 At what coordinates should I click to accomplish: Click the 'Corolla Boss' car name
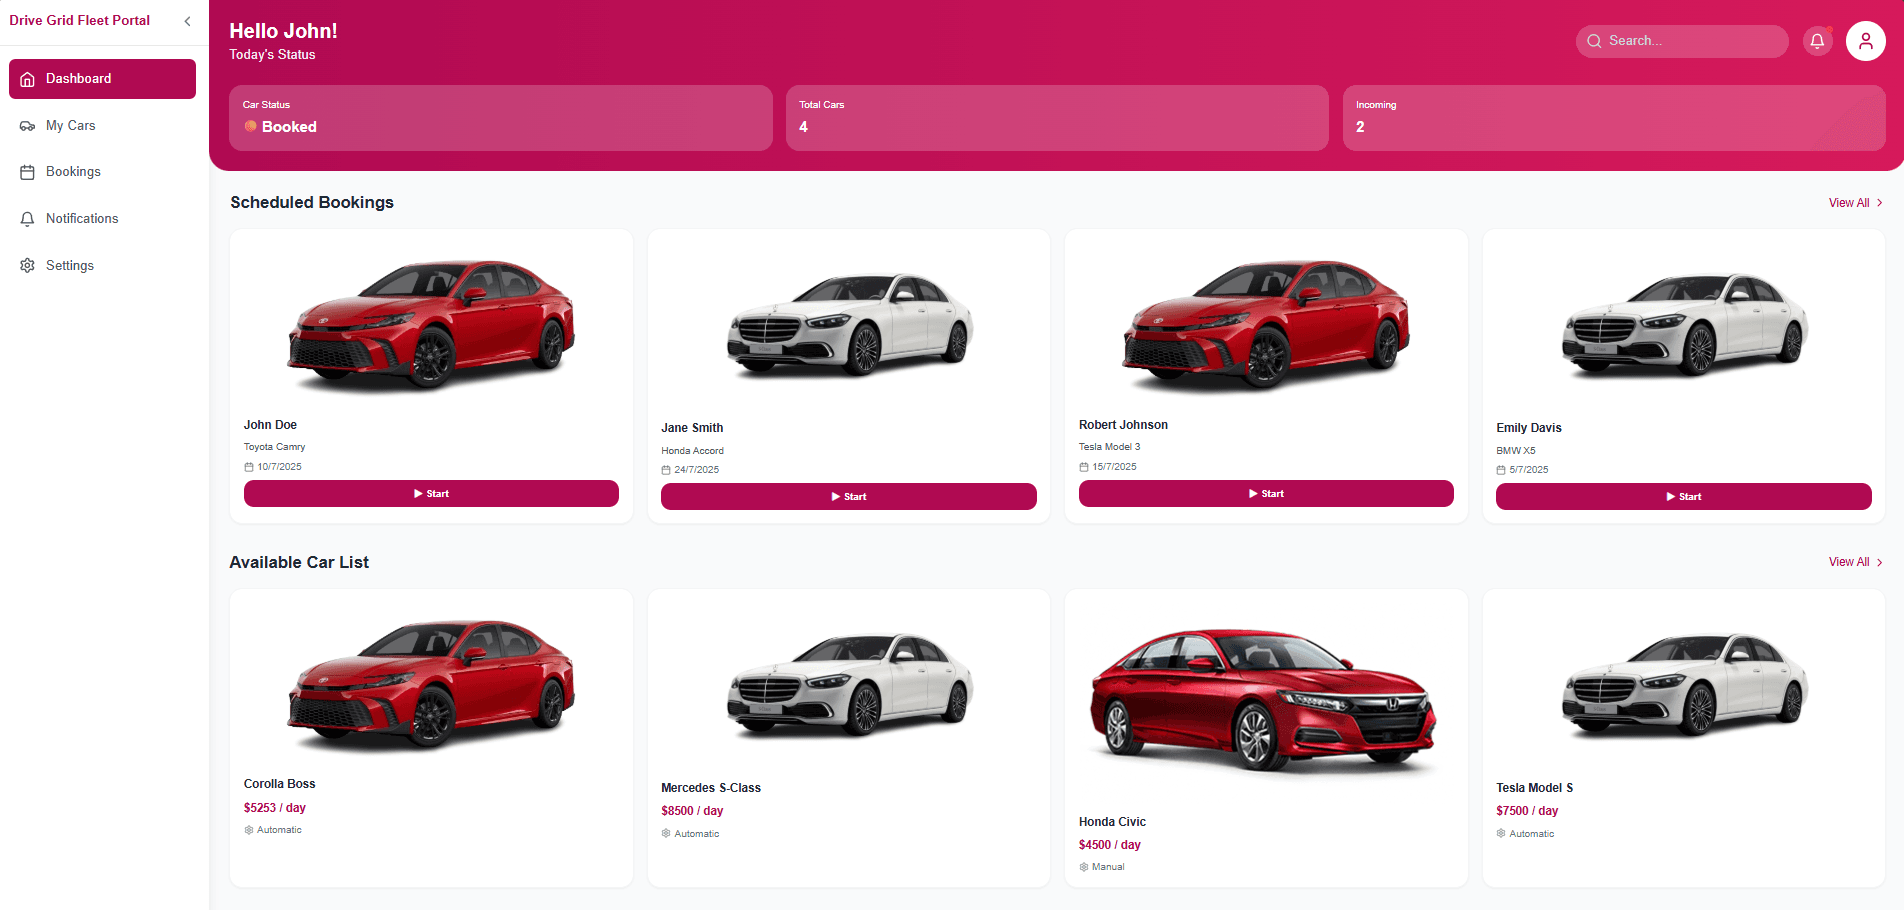tap(279, 784)
